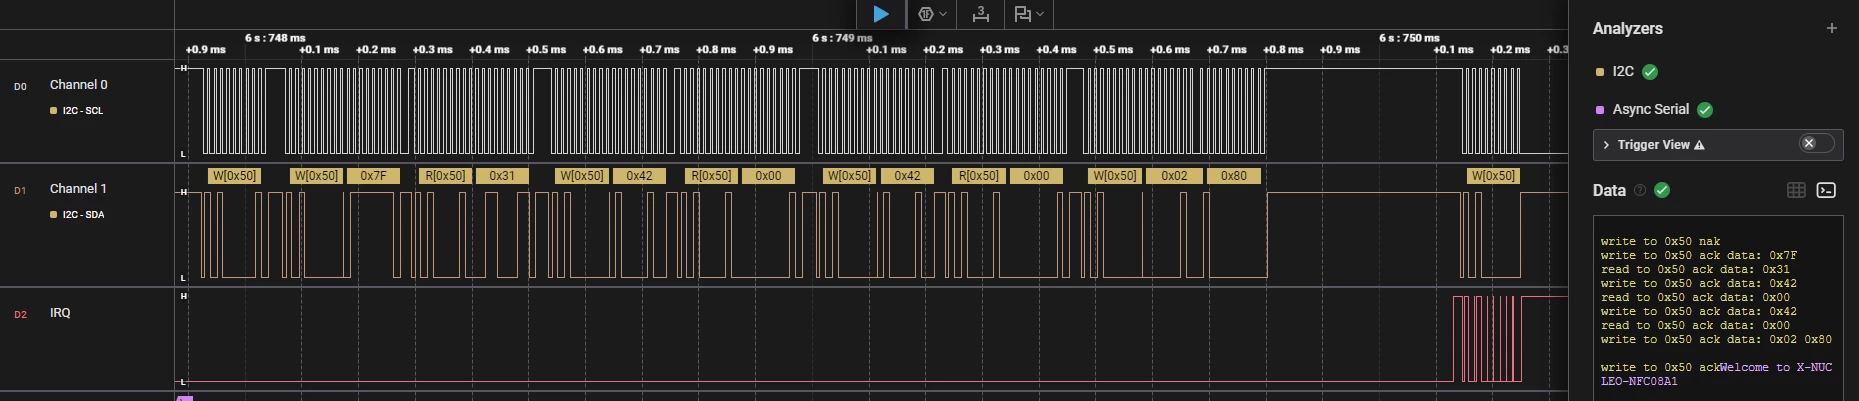The image size is (1859, 401).
Task: Start capture with the blue play button
Action: [x=881, y=14]
